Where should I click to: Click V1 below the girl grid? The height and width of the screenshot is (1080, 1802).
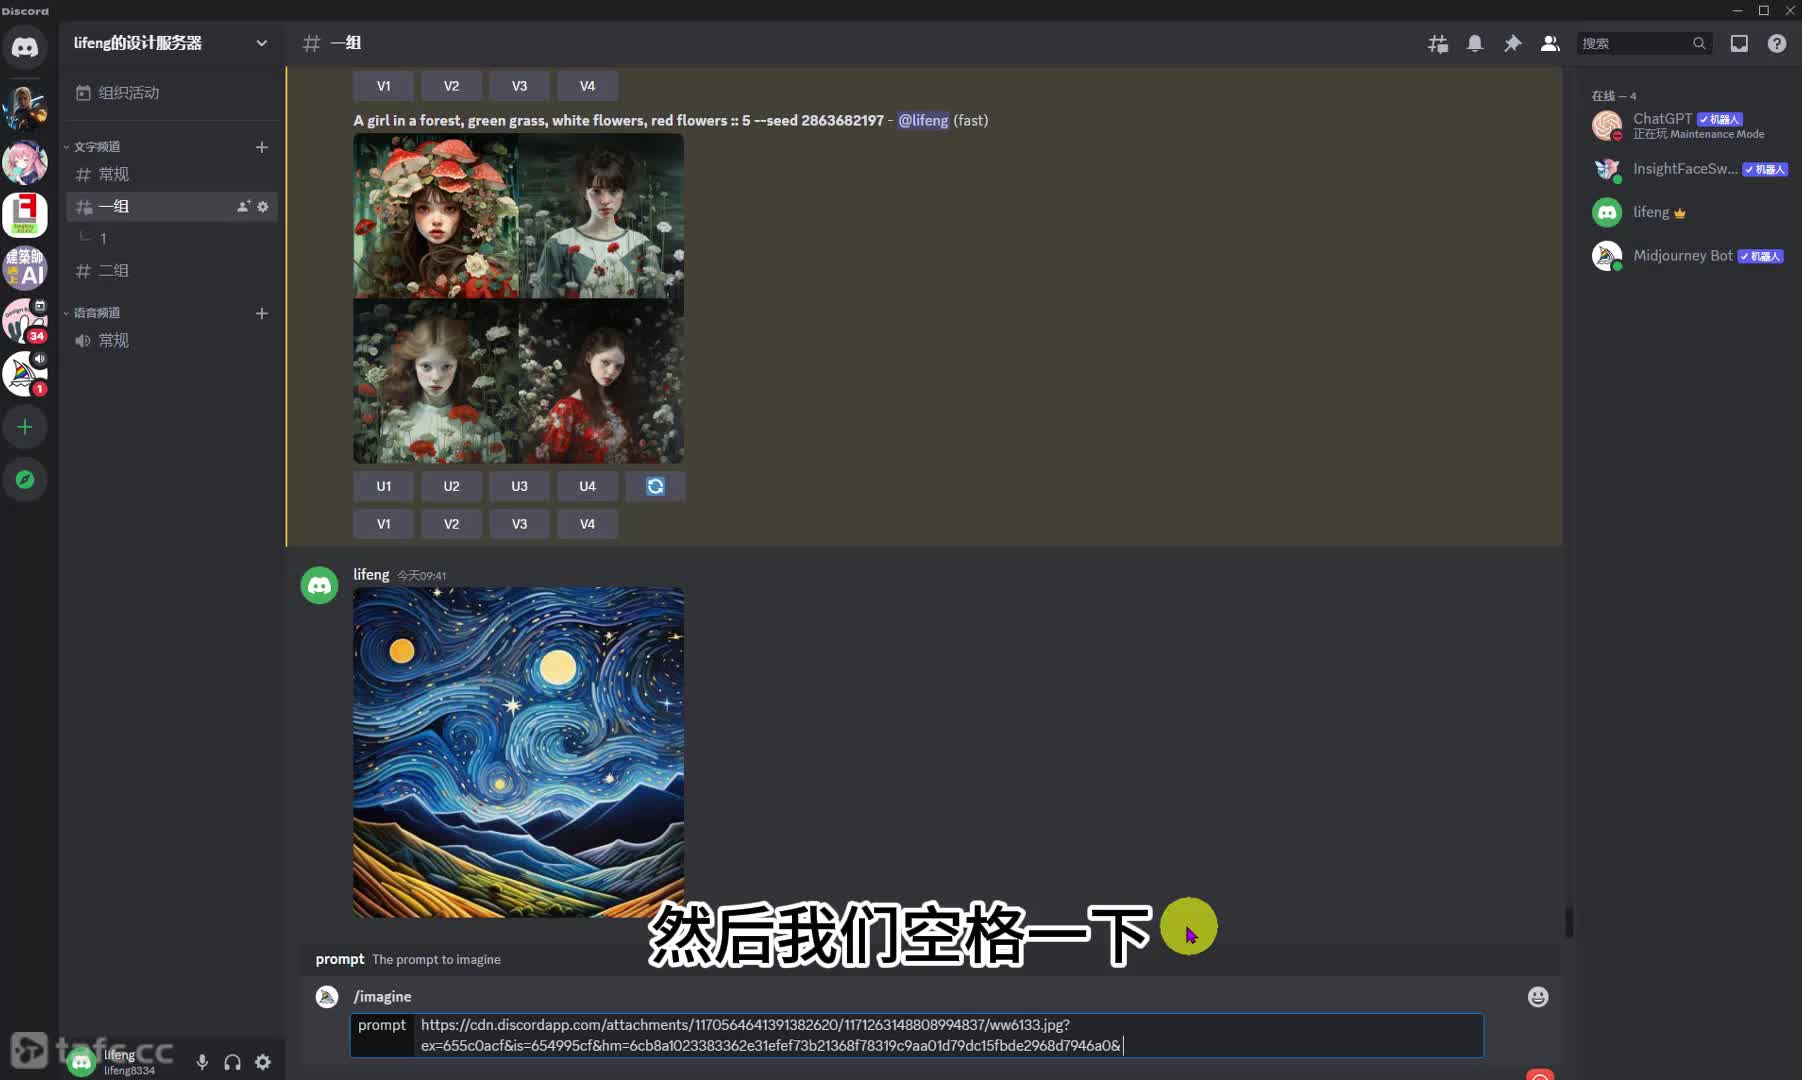[x=384, y=524]
